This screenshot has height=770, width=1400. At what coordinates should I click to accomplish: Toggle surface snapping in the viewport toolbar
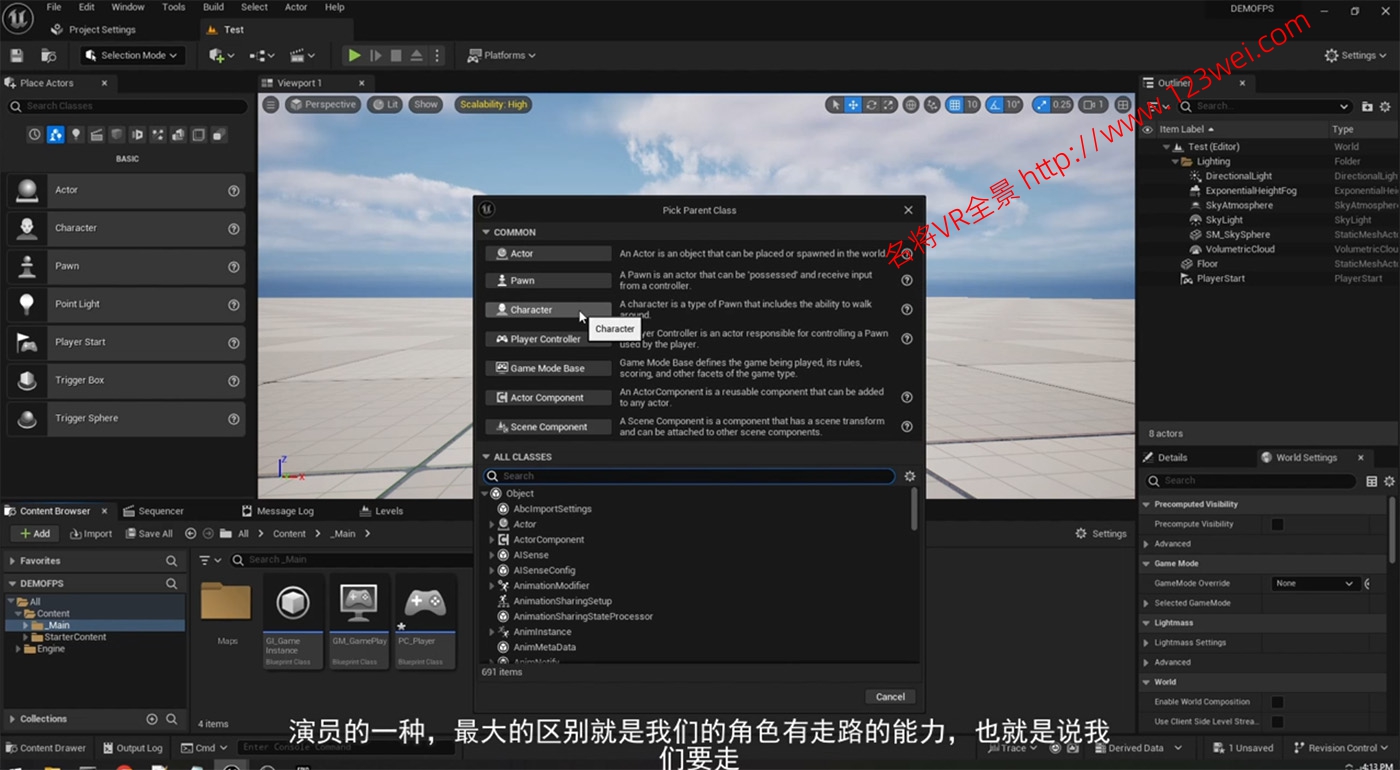[x=932, y=104]
